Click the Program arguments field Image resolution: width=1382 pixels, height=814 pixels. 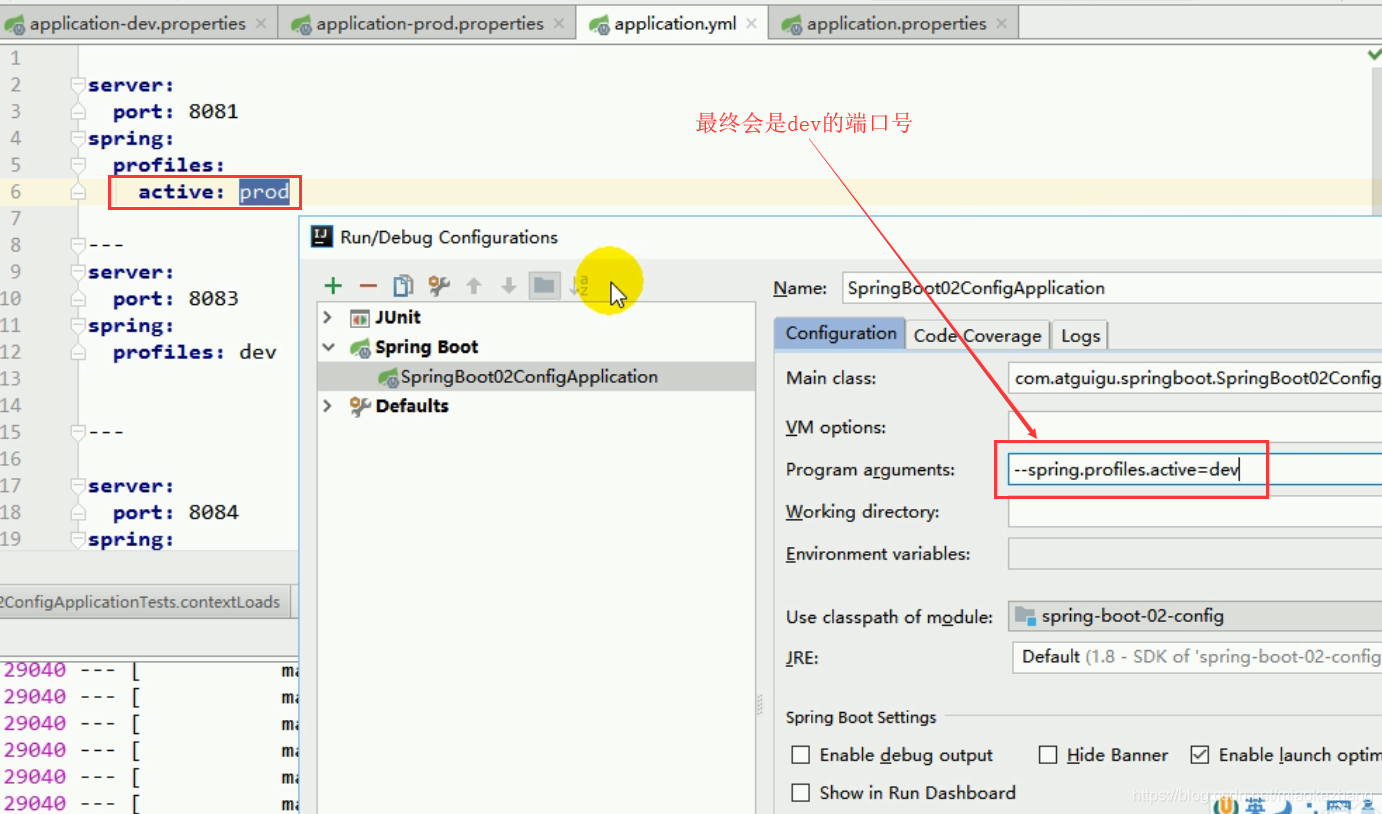click(1195, 469)
